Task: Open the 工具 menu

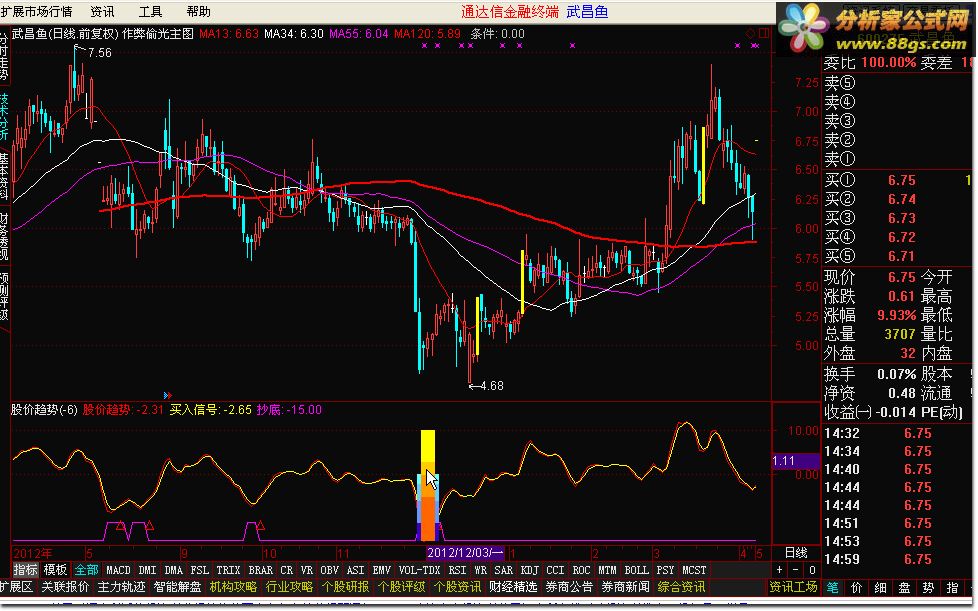Action: coord(150,11)
